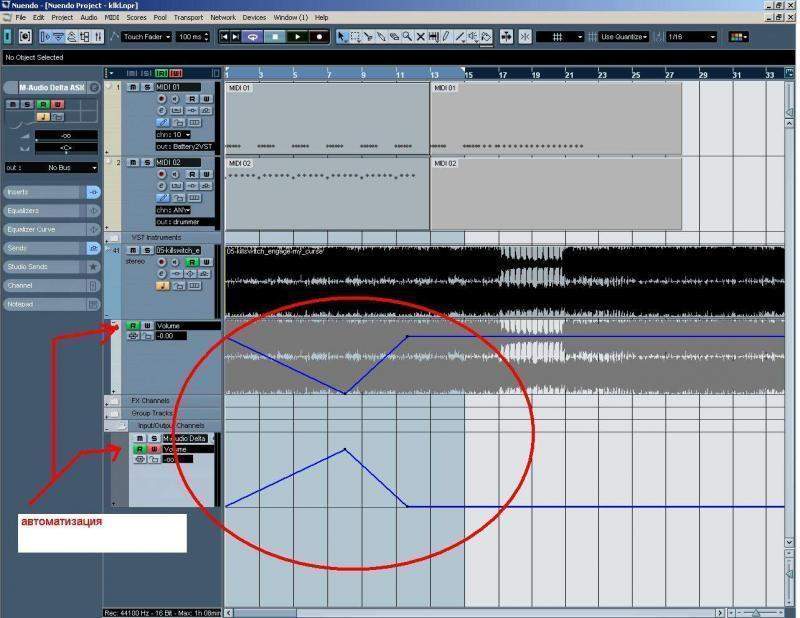This screenshot has width=800, height=618.
Task: Toggle the Cycle loop button
Action: pyautogui.click(x=252, y=37)
